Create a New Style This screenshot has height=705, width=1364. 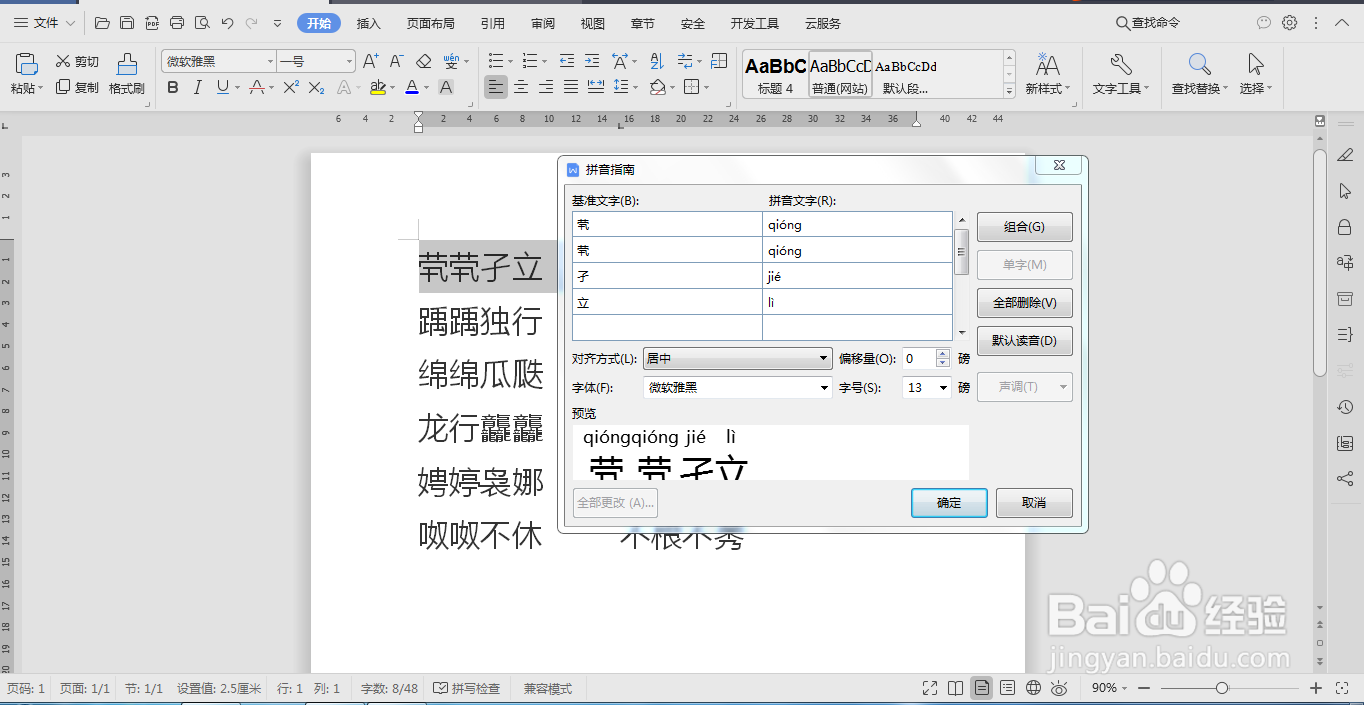(x=1047, y=74)
